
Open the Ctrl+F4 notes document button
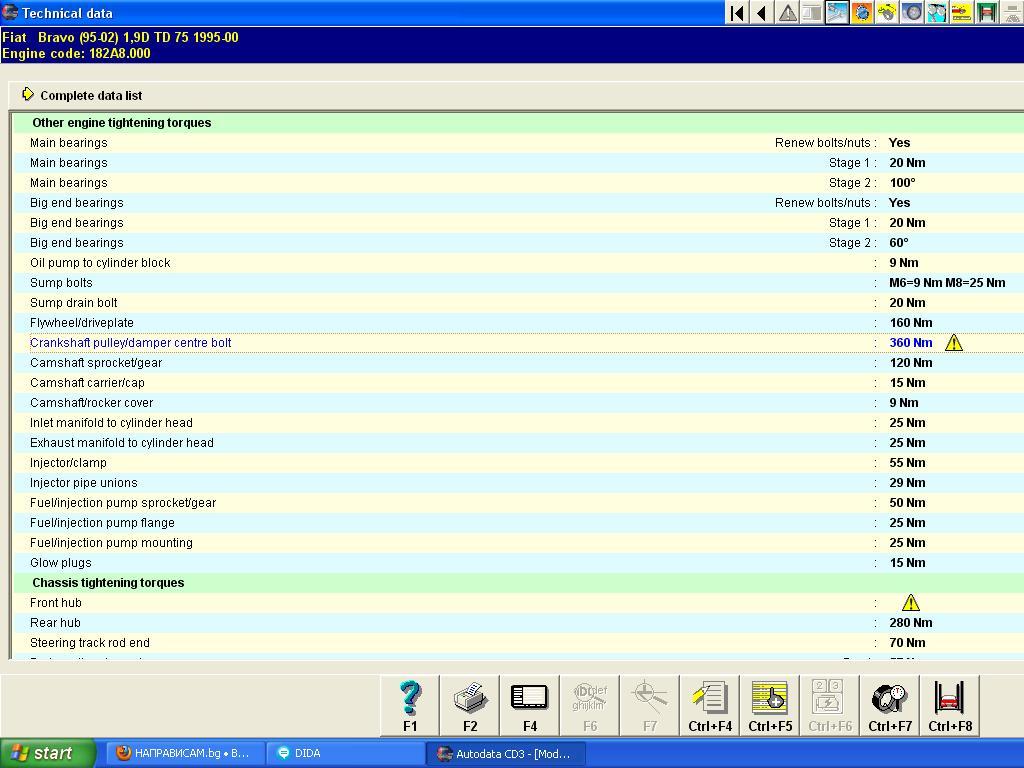click(710, 705)
